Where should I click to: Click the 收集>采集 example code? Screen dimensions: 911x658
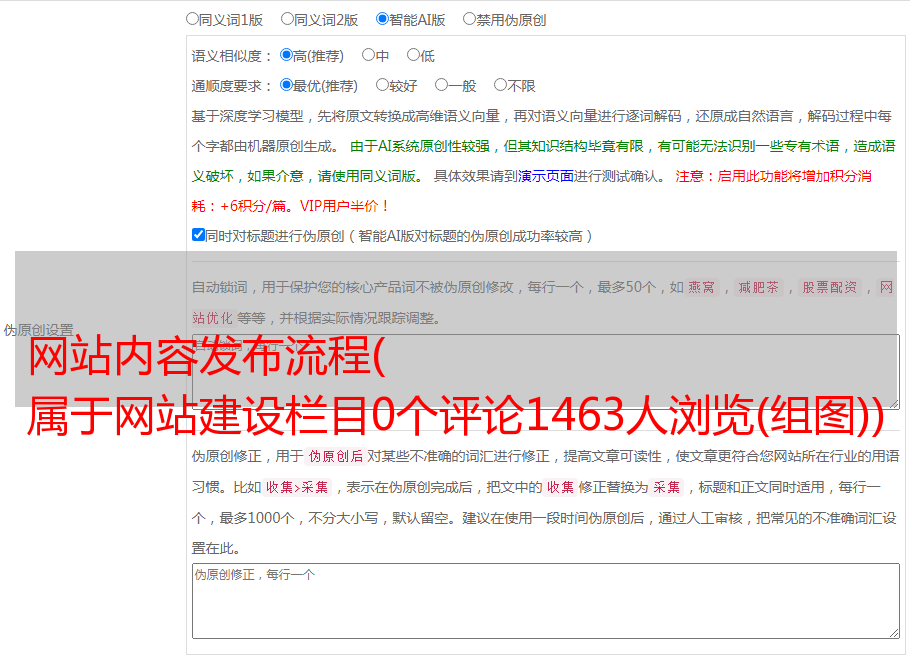click(x=297, y=487)
